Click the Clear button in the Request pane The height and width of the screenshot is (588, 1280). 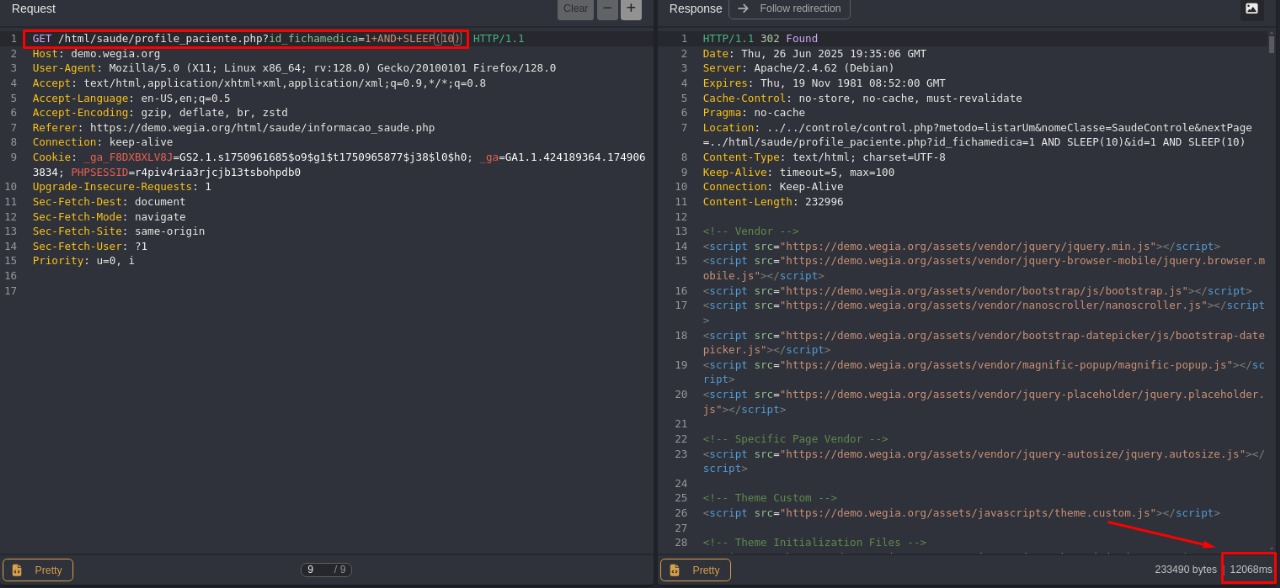[575, 8]
